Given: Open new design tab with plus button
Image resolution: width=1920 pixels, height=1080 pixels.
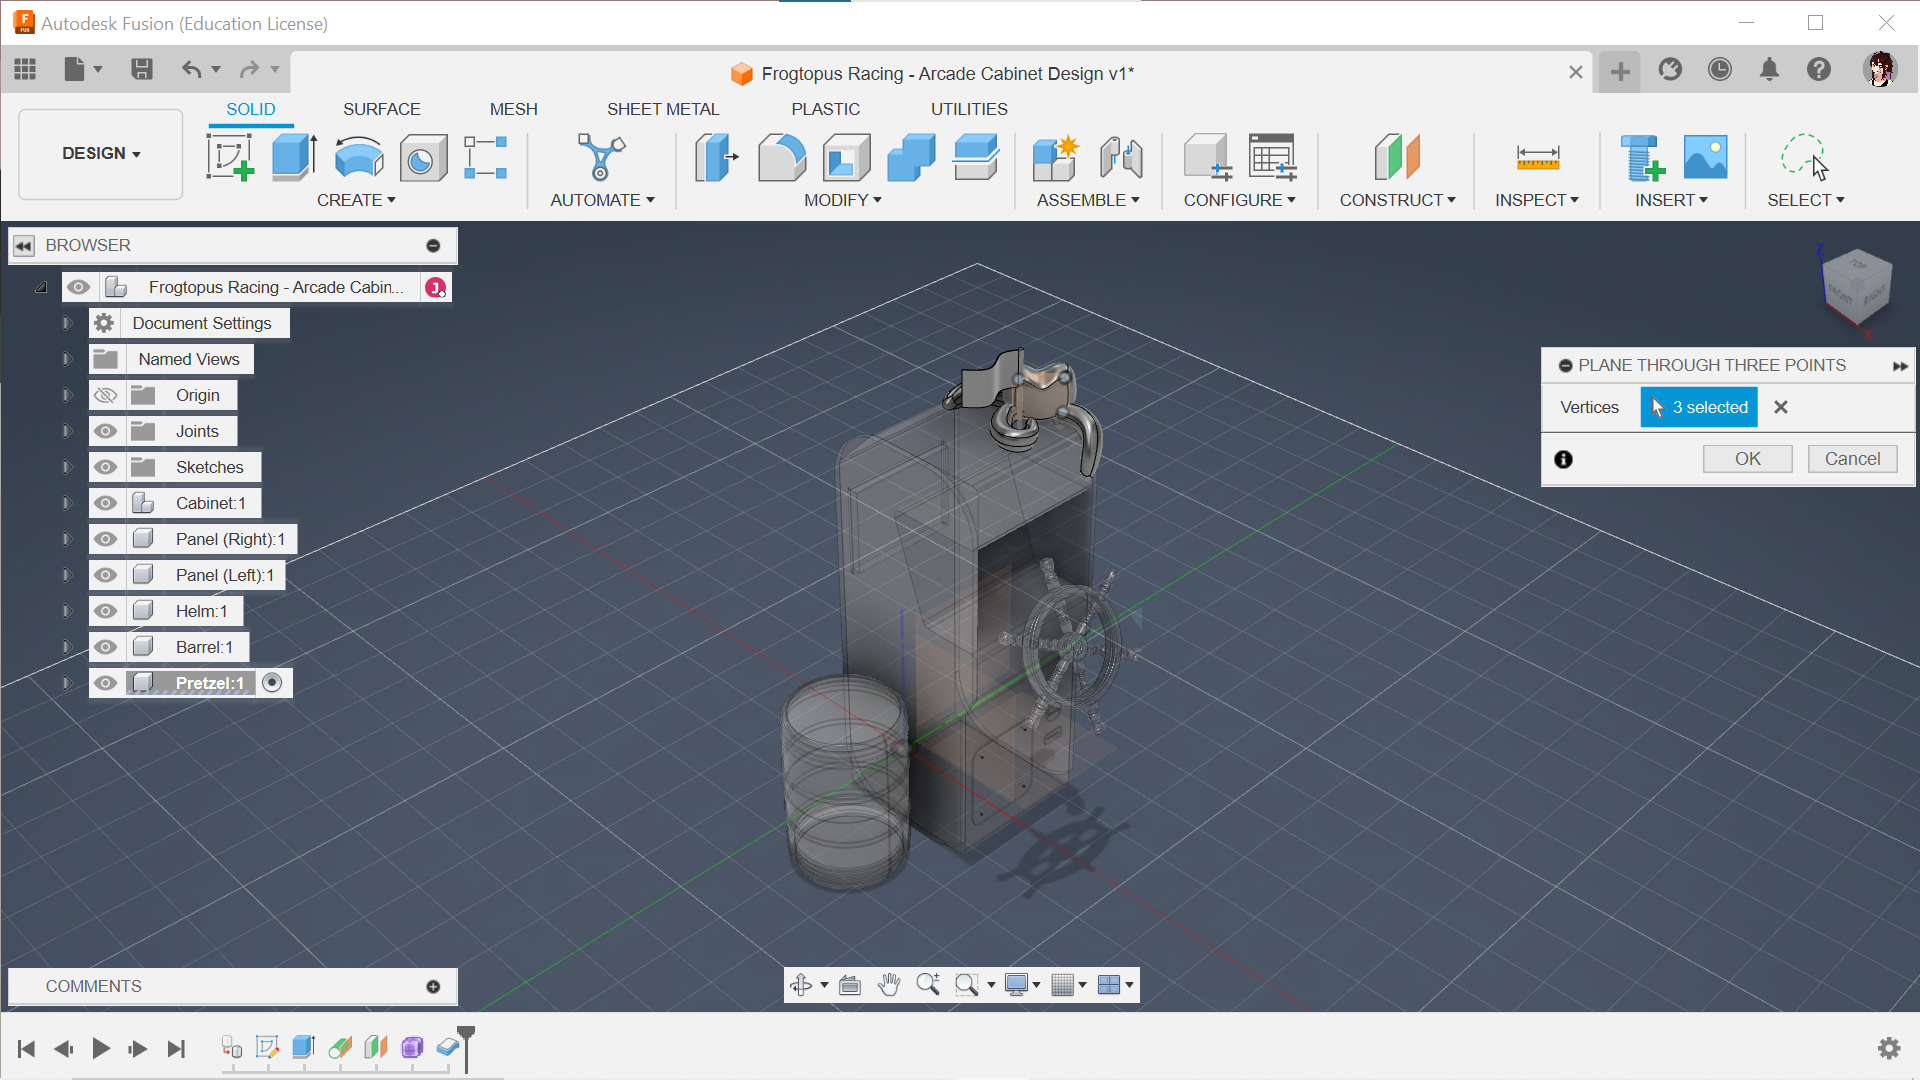Looking at the screenshot, I should pos(1620,71).
